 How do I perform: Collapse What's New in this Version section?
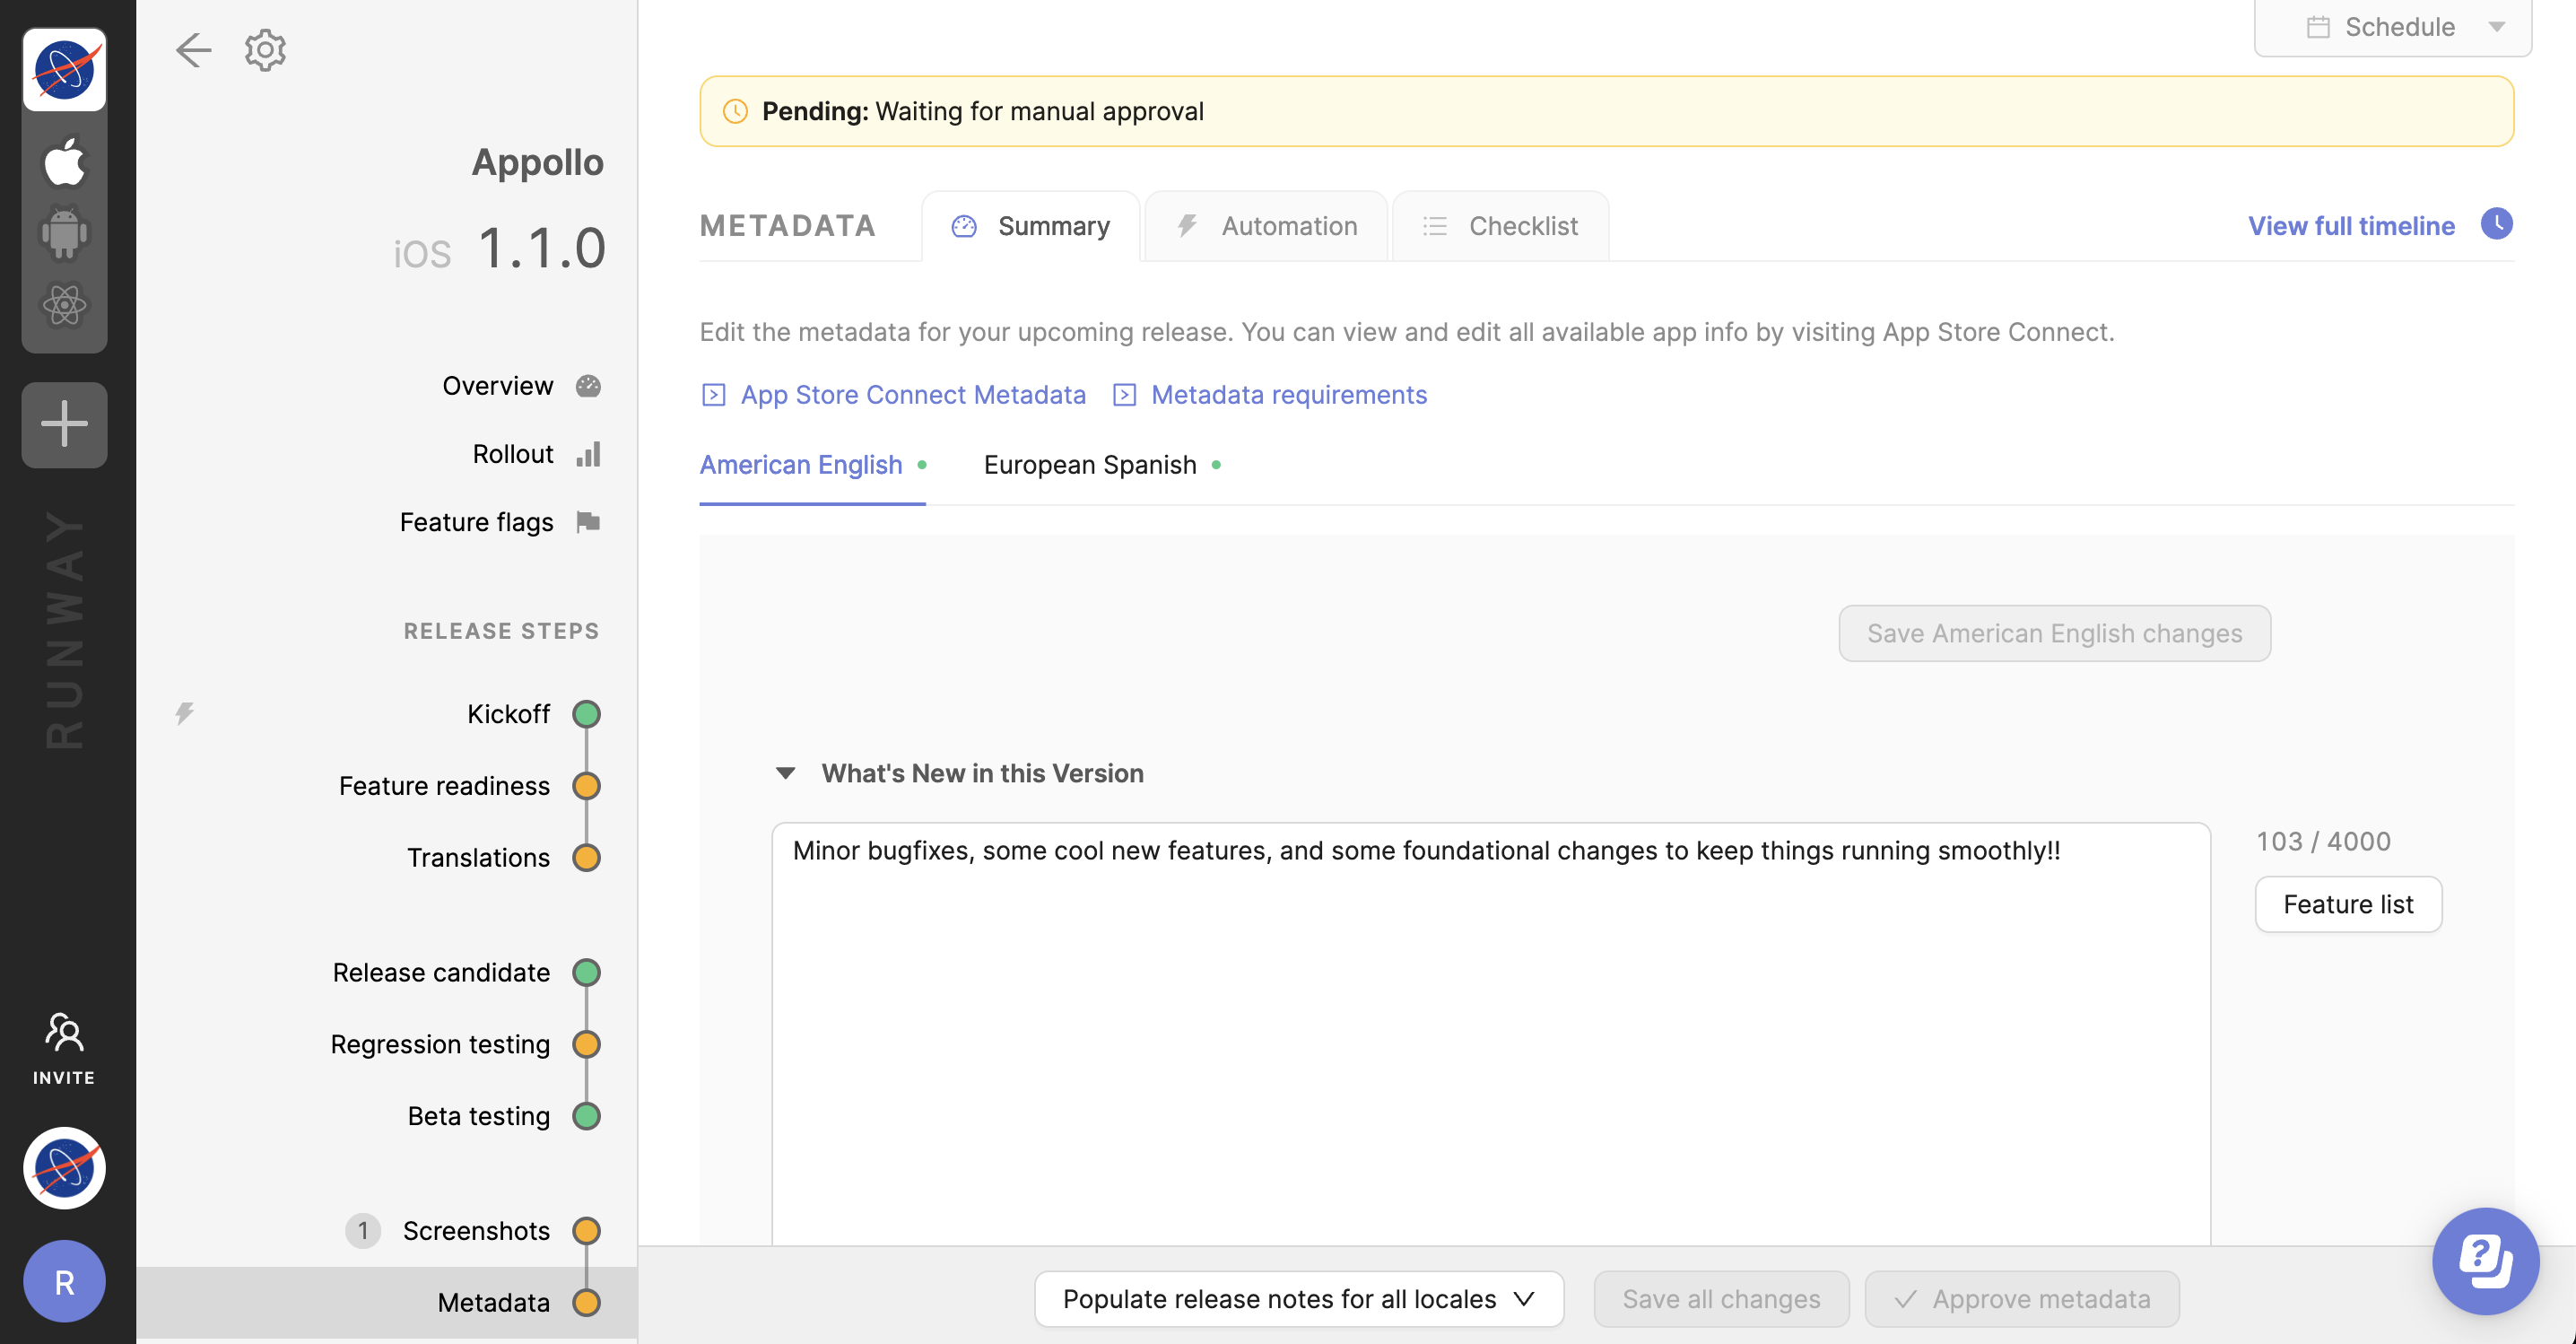point(786,773)
